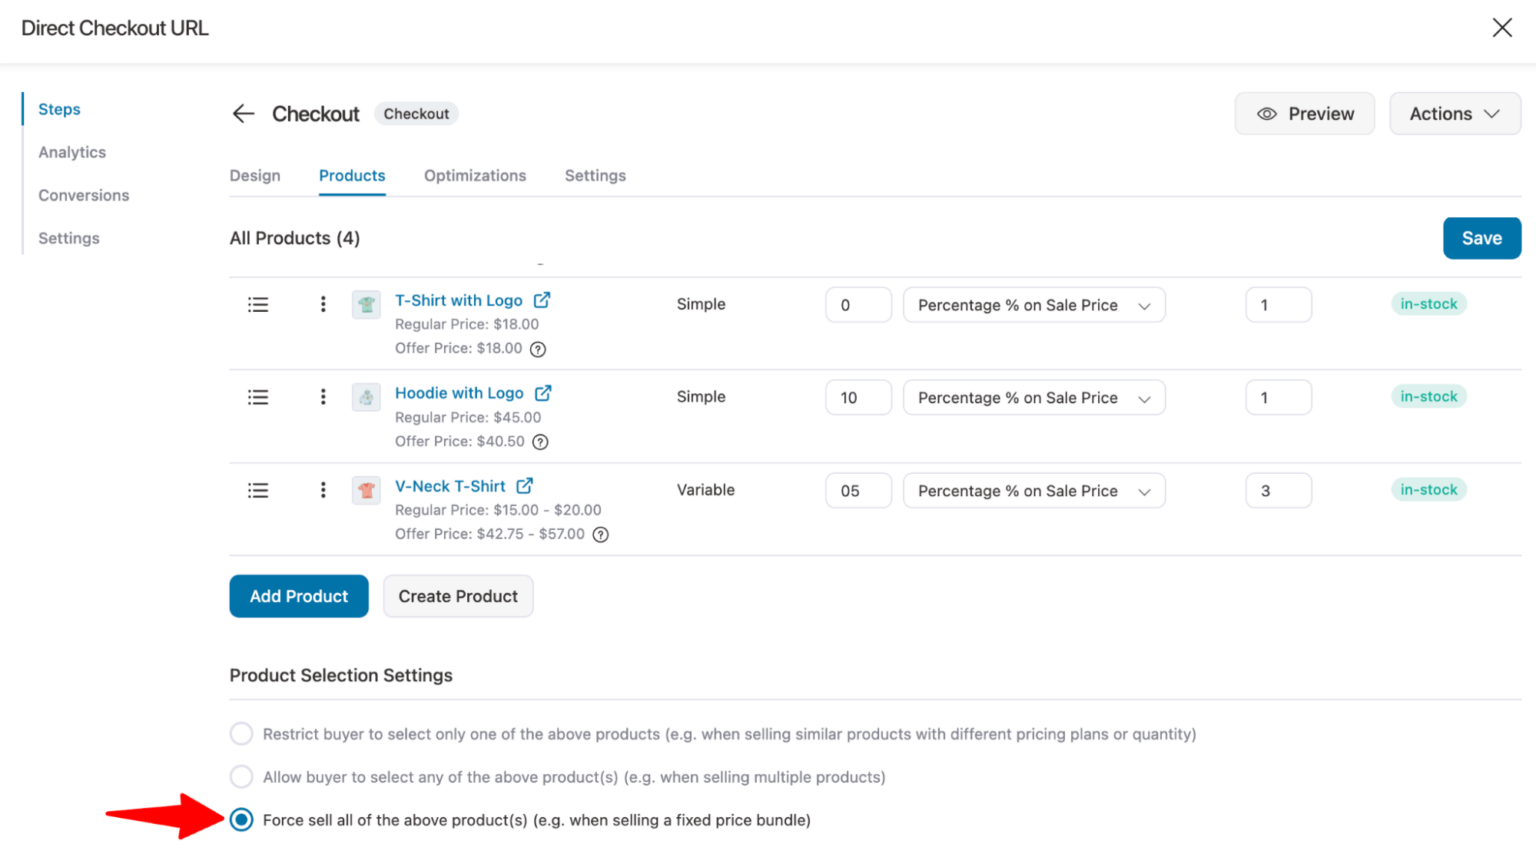The image size is (1536, 864).
Task: Click the Add Product button
Action: pos(298,596)
